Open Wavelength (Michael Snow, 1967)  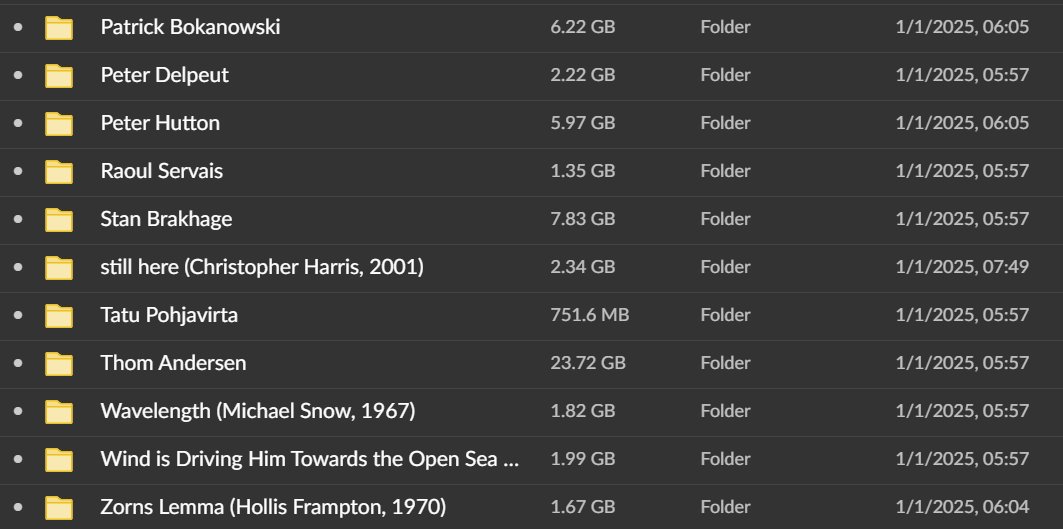pos(257,411)
